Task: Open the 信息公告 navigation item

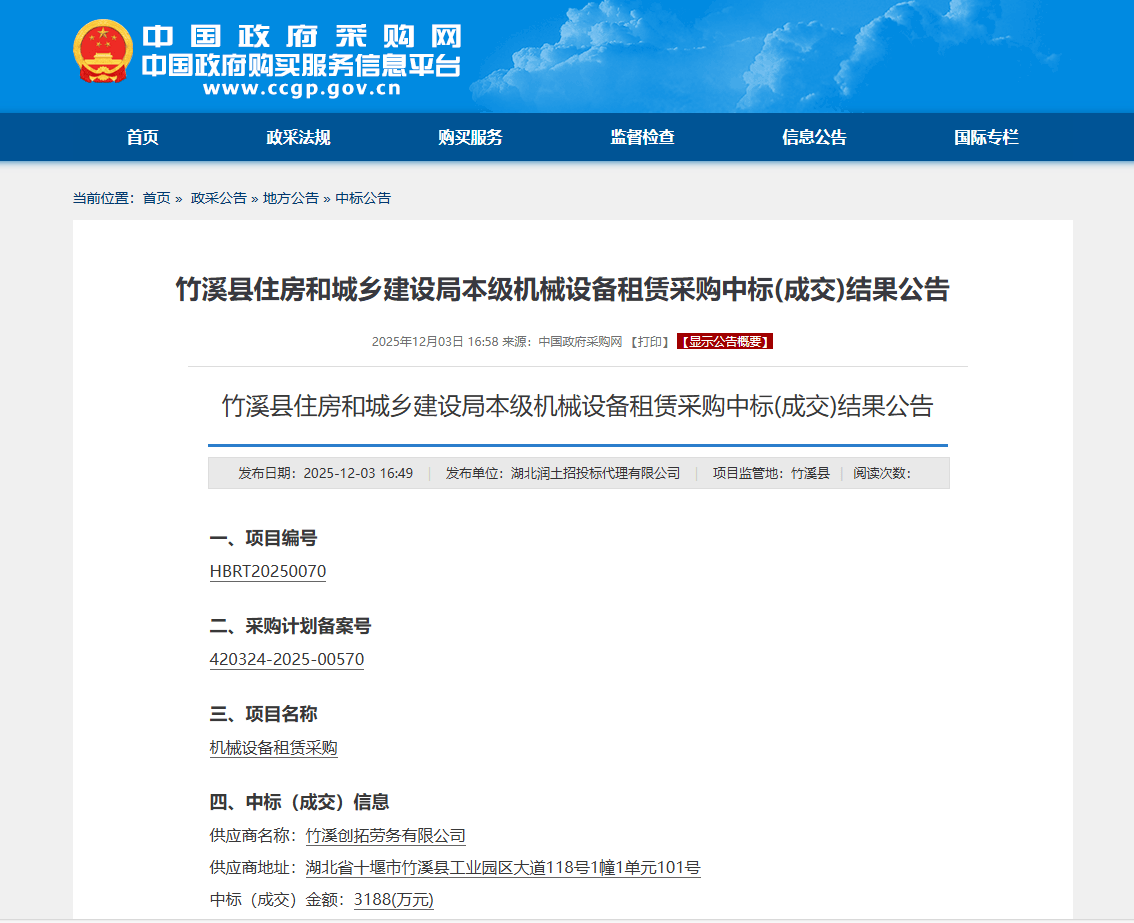Action: coord(814,138)
